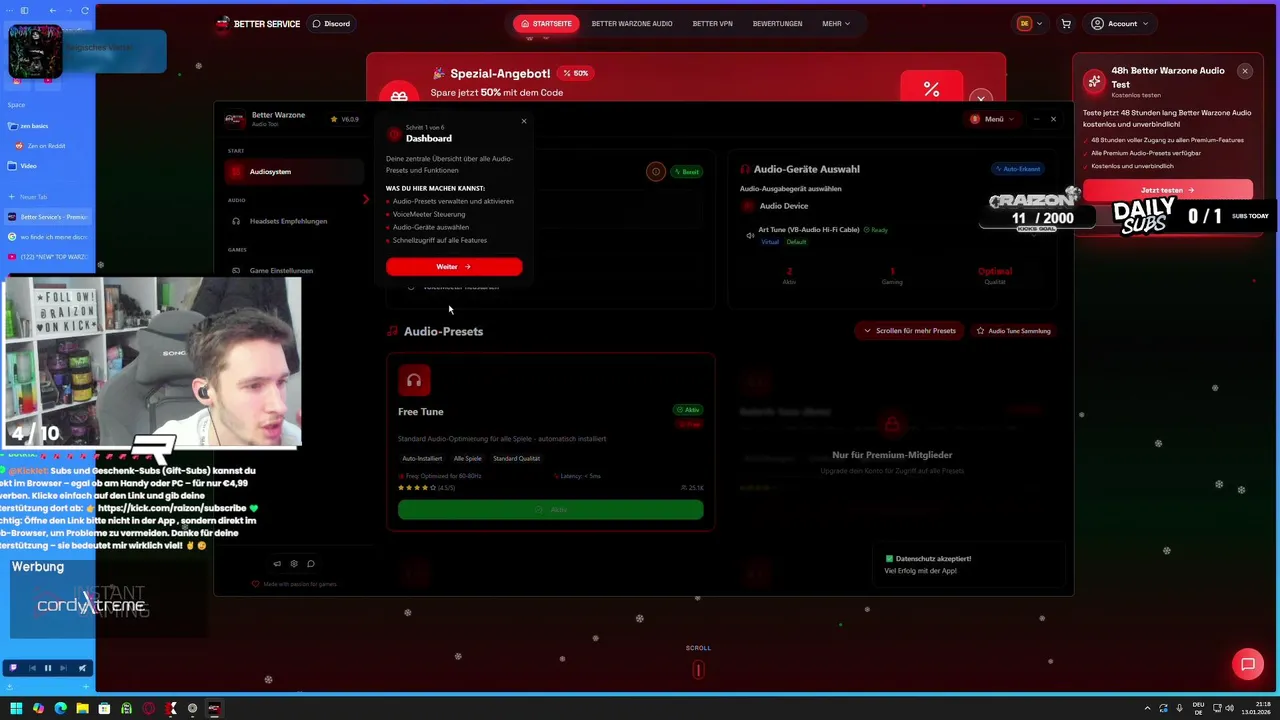The width and height of the screenshot is (1280, 720).
Task: Open the DE language selector
Action: point(1029,23)
